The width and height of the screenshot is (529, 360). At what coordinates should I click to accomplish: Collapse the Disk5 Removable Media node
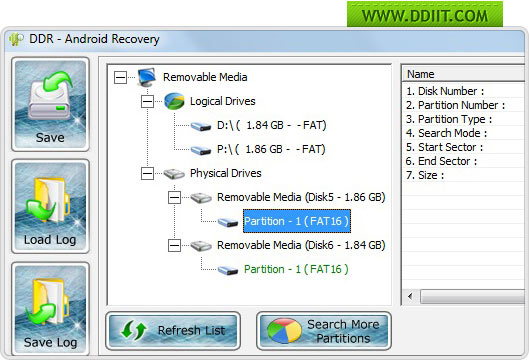point(174,197)
